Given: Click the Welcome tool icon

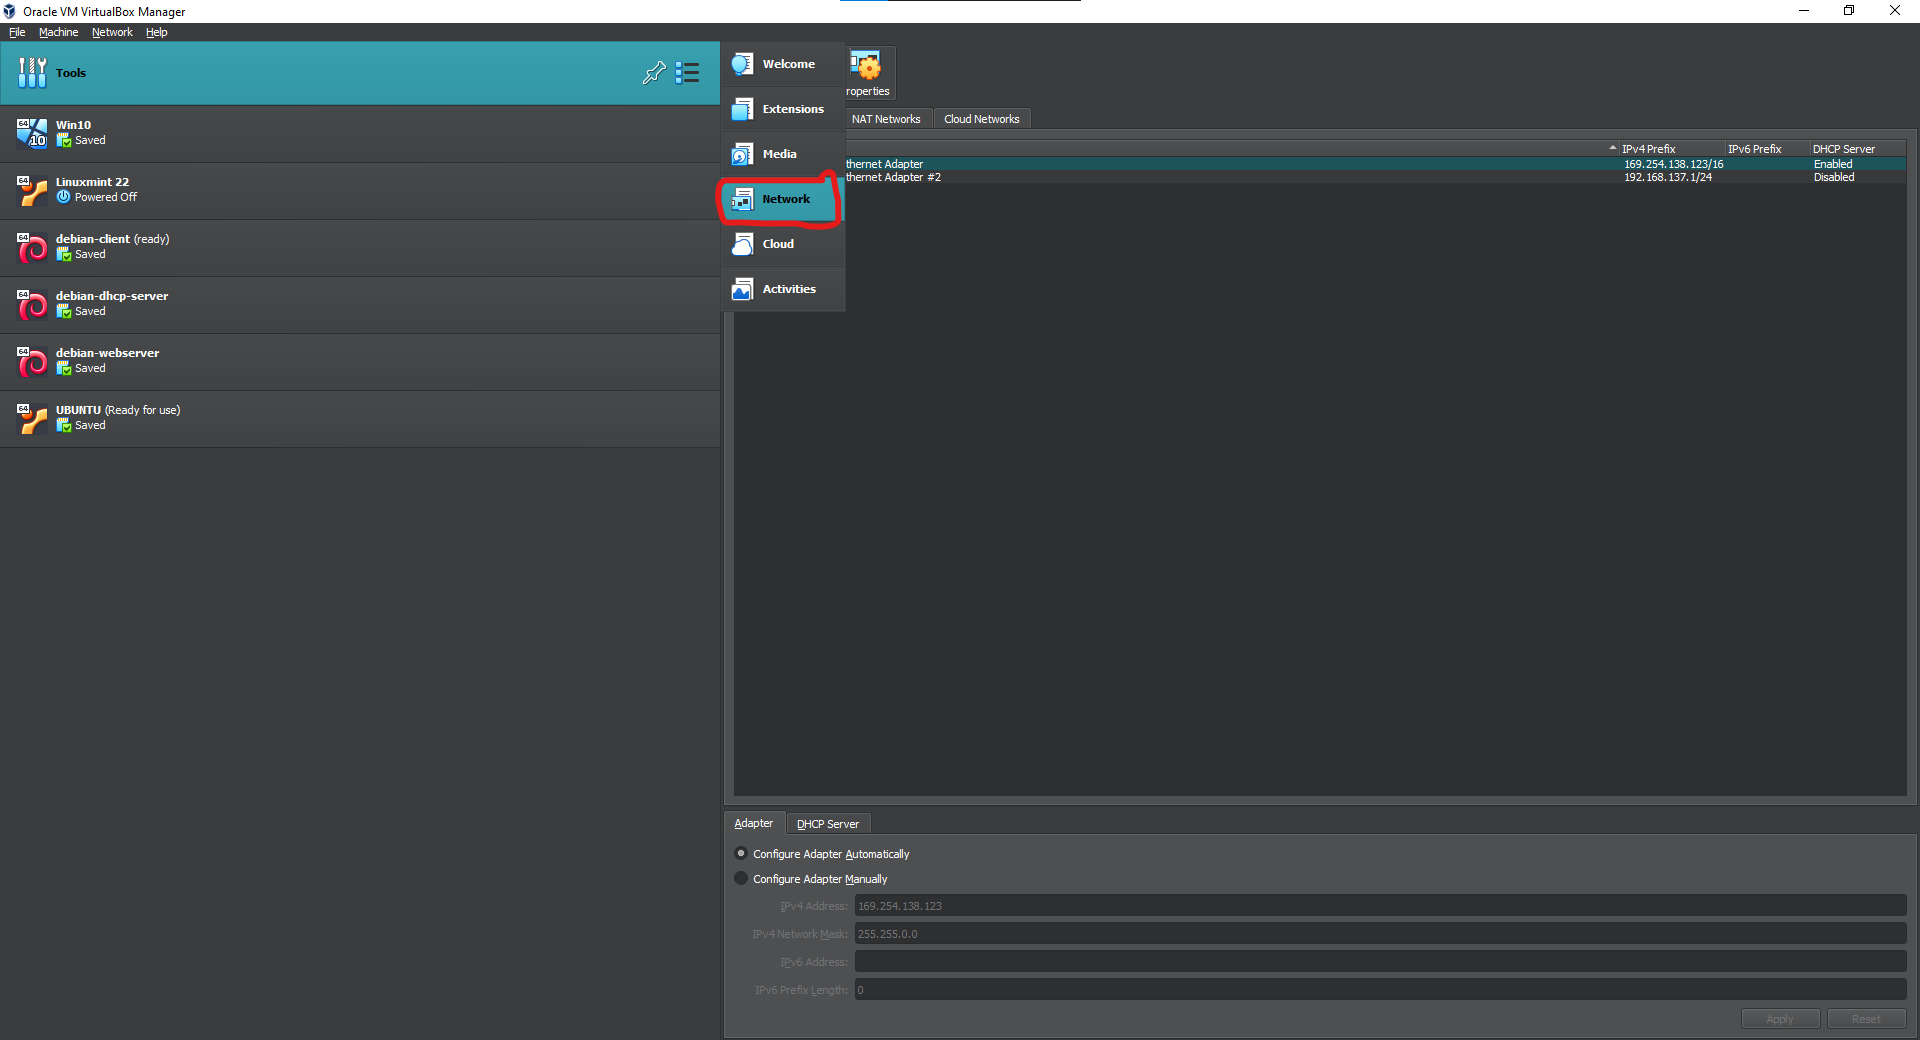Looking at the screenshot, I should 743,64.
